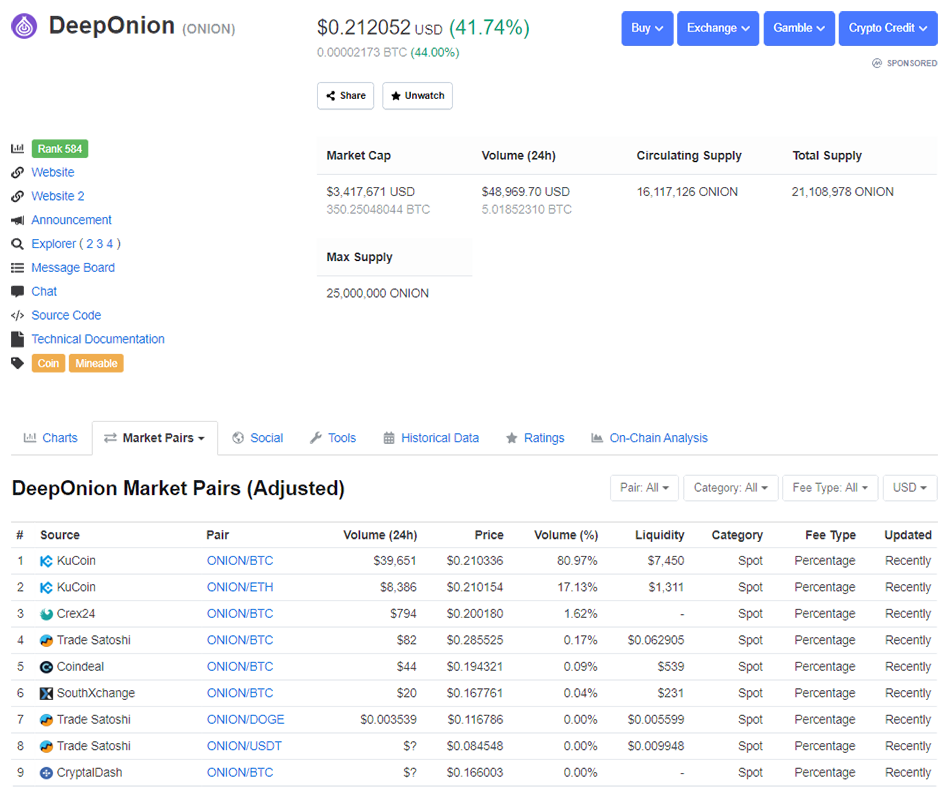Open the Chat link
The width and height of the screenshot is (950, 789).
44,291
